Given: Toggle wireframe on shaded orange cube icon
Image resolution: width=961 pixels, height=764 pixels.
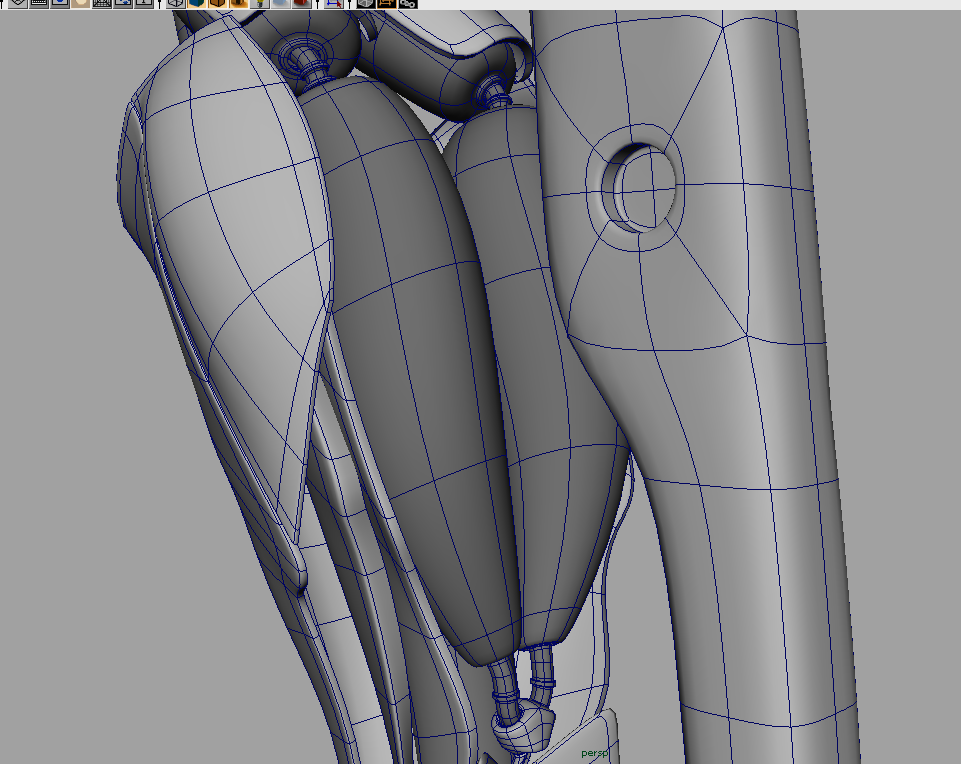Looking at the screenshot, I should pyautogui.click(x=218, y=3).
